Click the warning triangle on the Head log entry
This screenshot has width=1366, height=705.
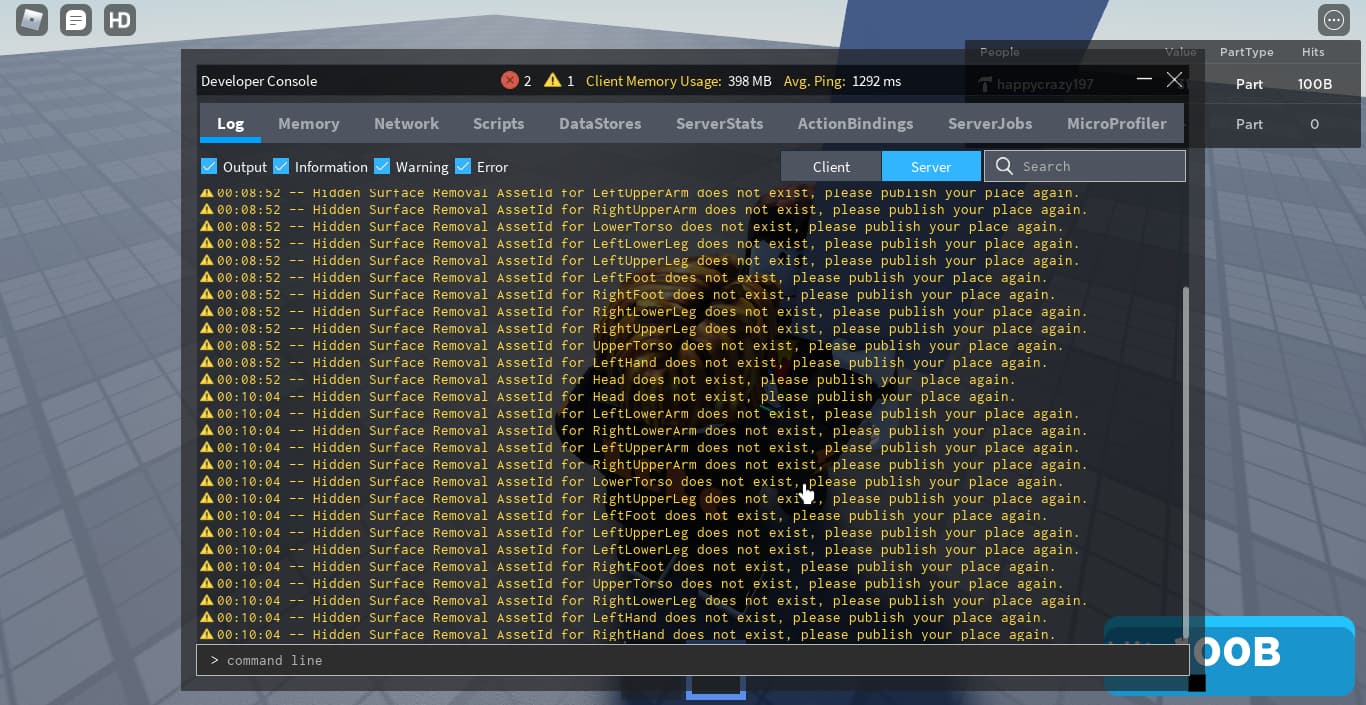tap(206, 379)
